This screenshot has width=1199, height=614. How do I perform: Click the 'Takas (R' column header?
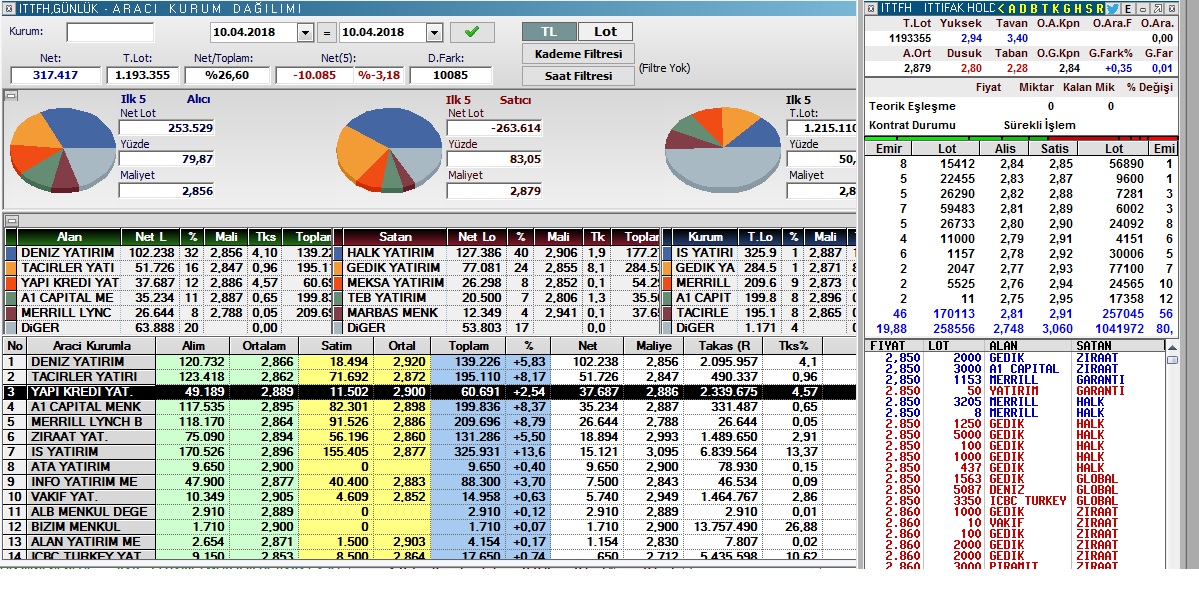tap(724, 346)
